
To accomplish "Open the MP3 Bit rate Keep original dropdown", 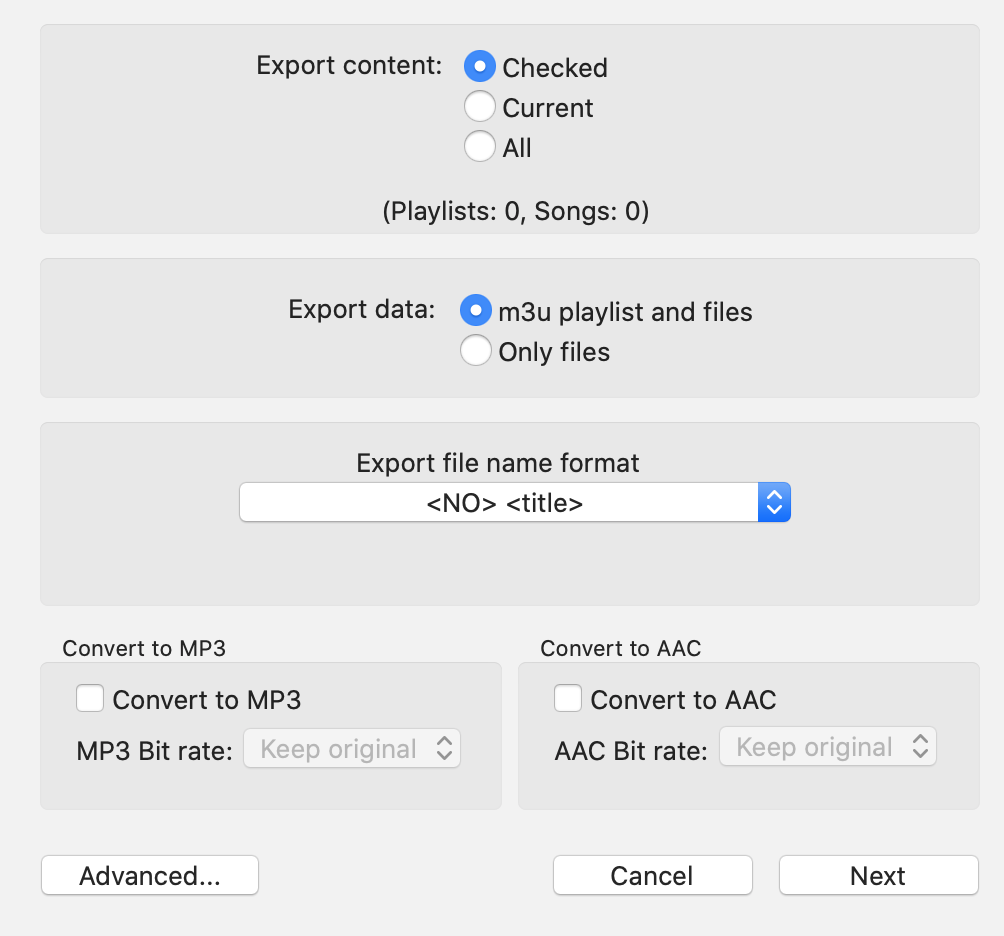I will click(352, 748).
